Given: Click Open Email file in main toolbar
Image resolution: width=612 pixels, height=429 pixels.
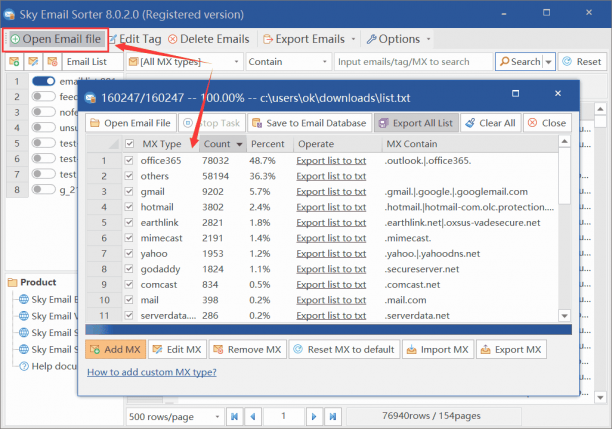Looking at the screenshot, I should coord(55,39).
